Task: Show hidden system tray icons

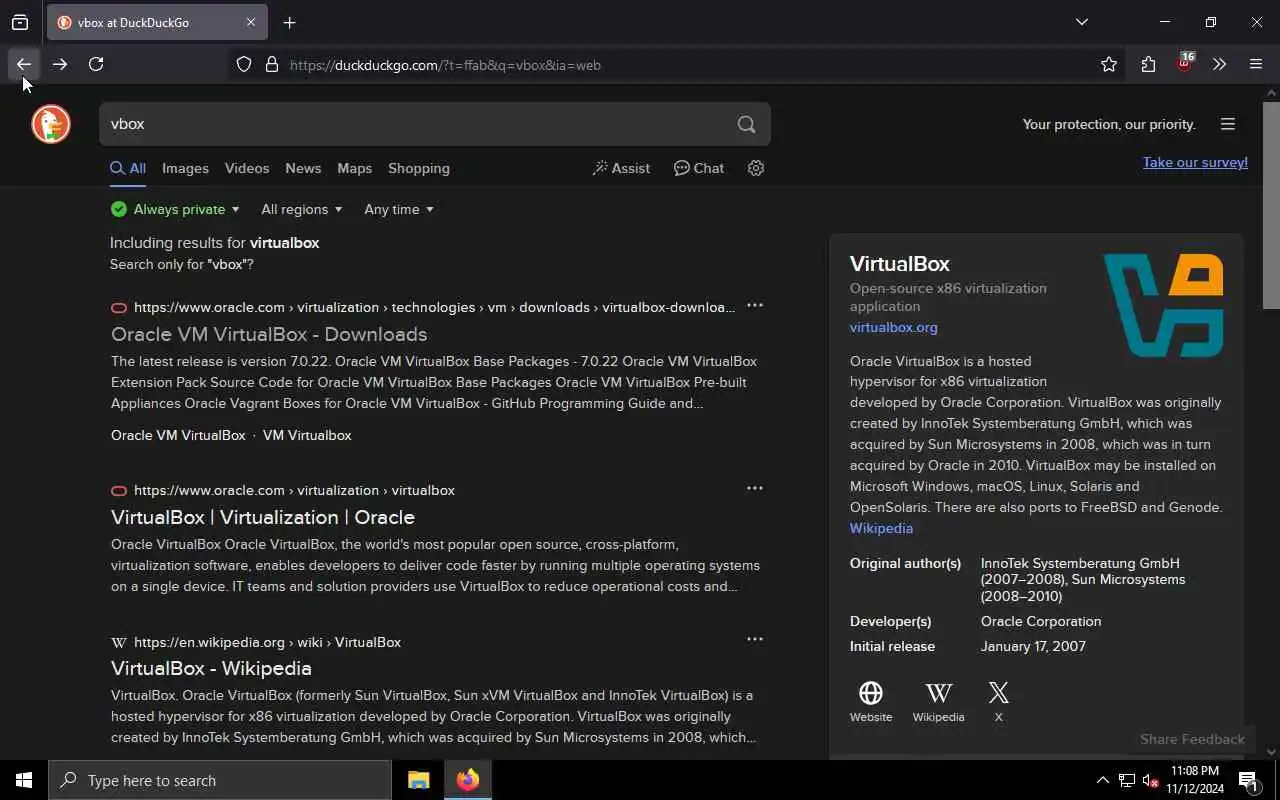Action: click(1102, 780)
